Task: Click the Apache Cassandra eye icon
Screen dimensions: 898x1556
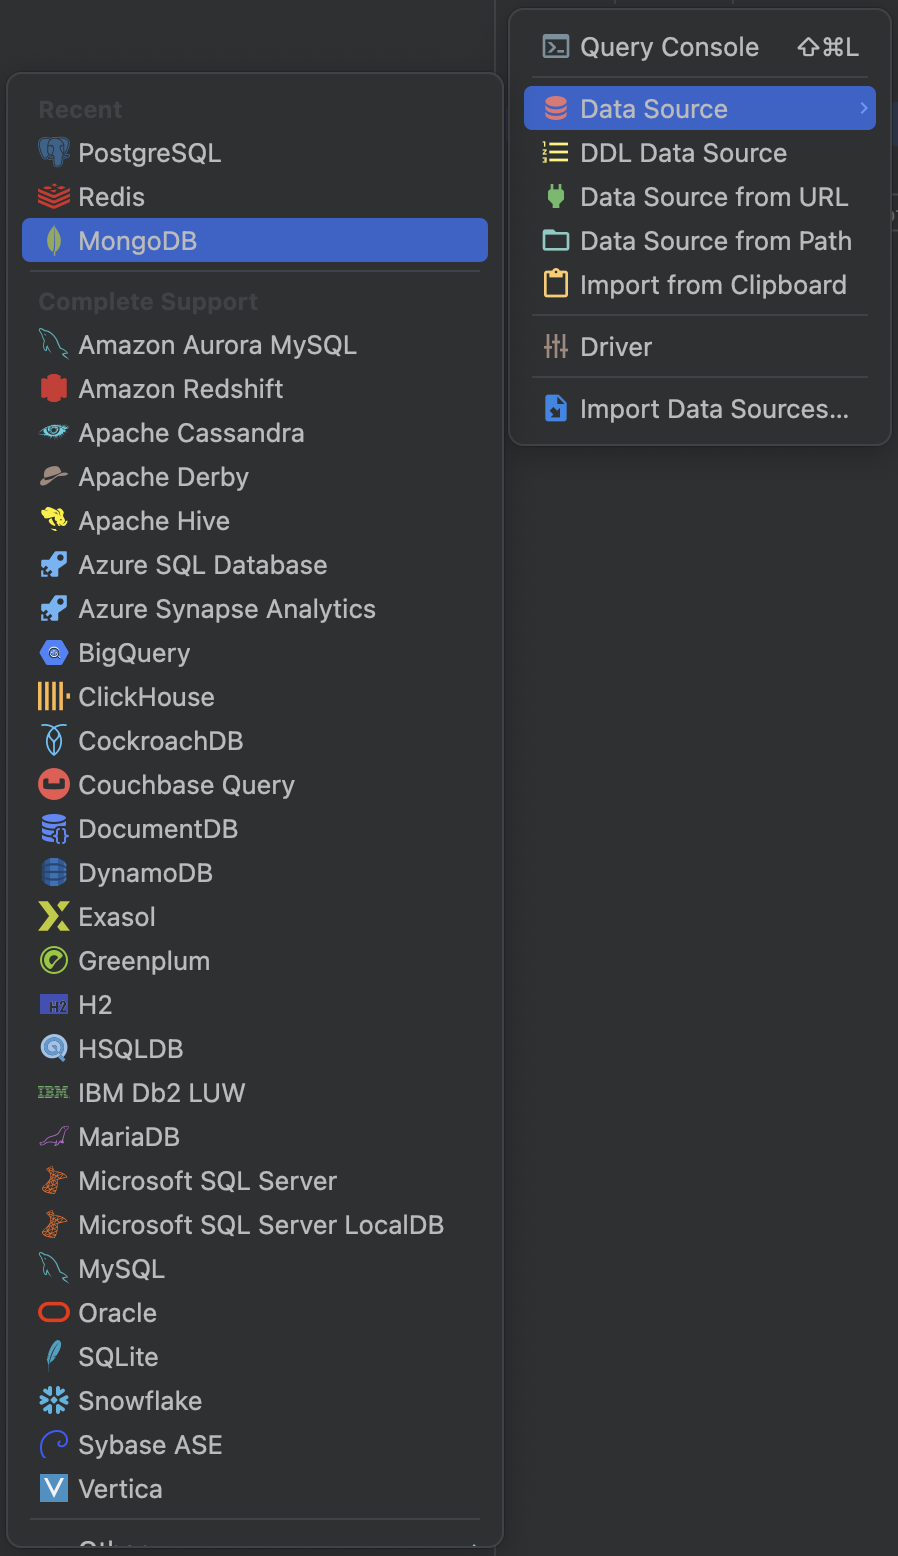Action: point(54,433)
